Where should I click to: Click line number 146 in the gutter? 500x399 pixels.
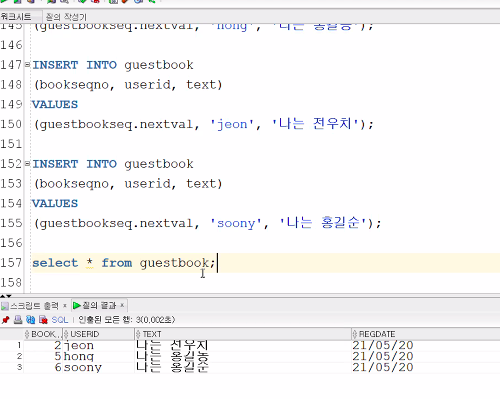(11, 45)
